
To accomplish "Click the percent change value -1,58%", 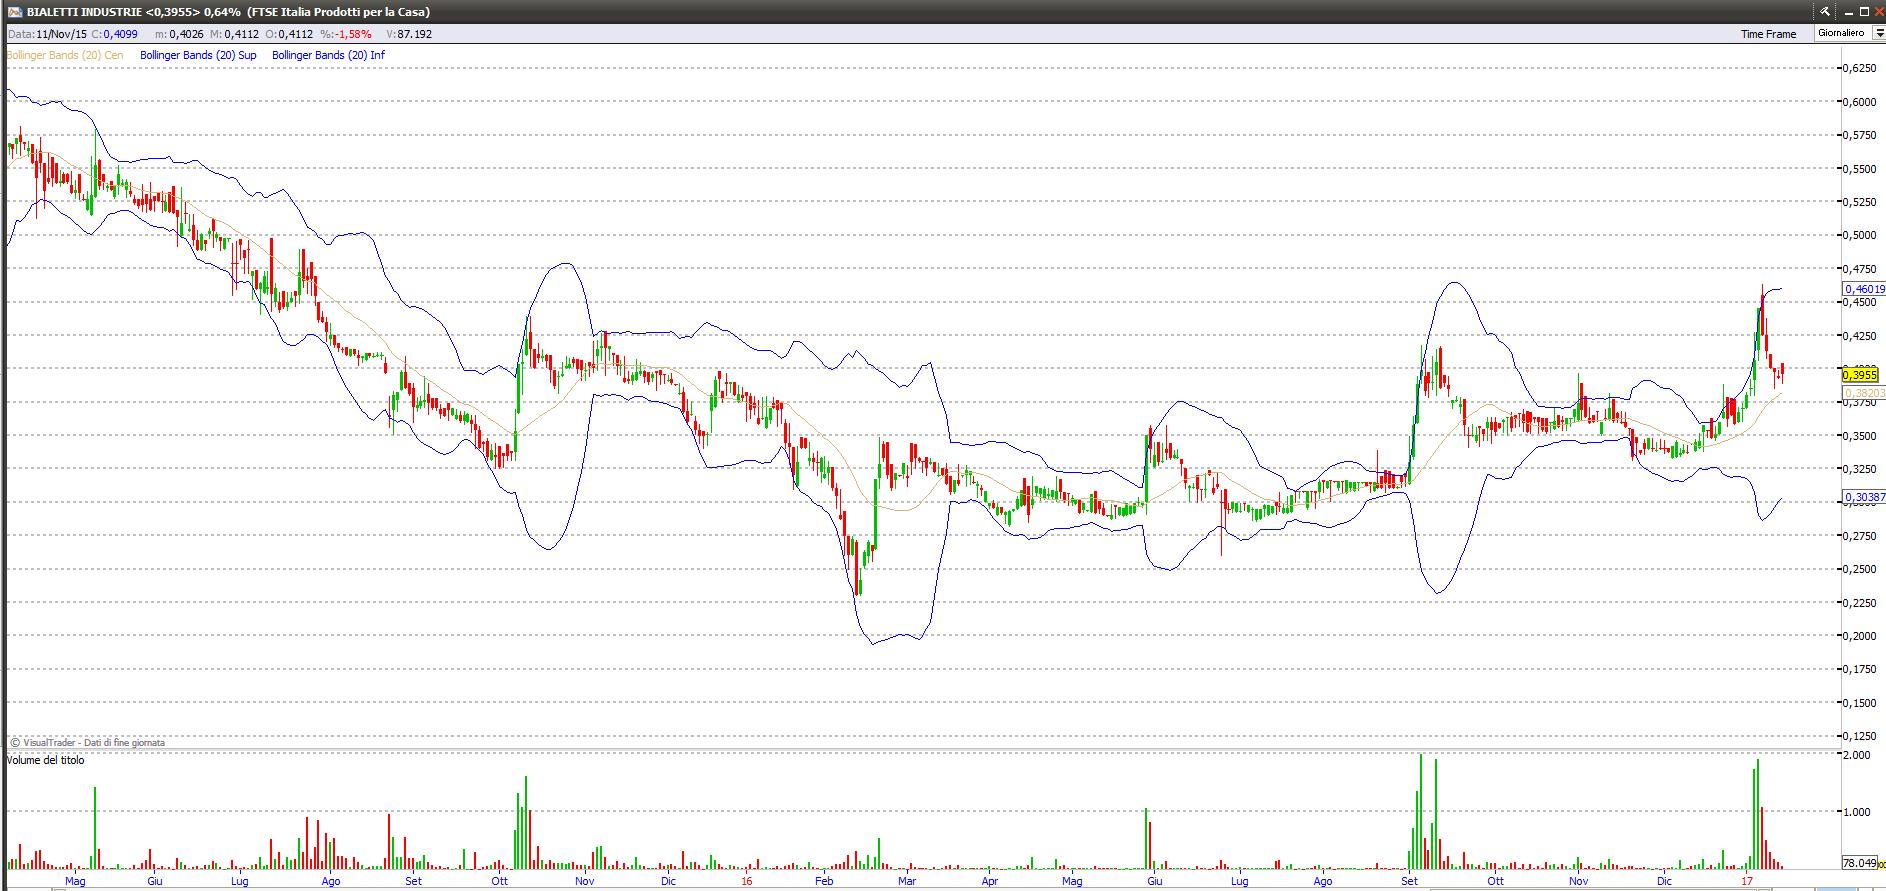I will (x=355, y=34).
